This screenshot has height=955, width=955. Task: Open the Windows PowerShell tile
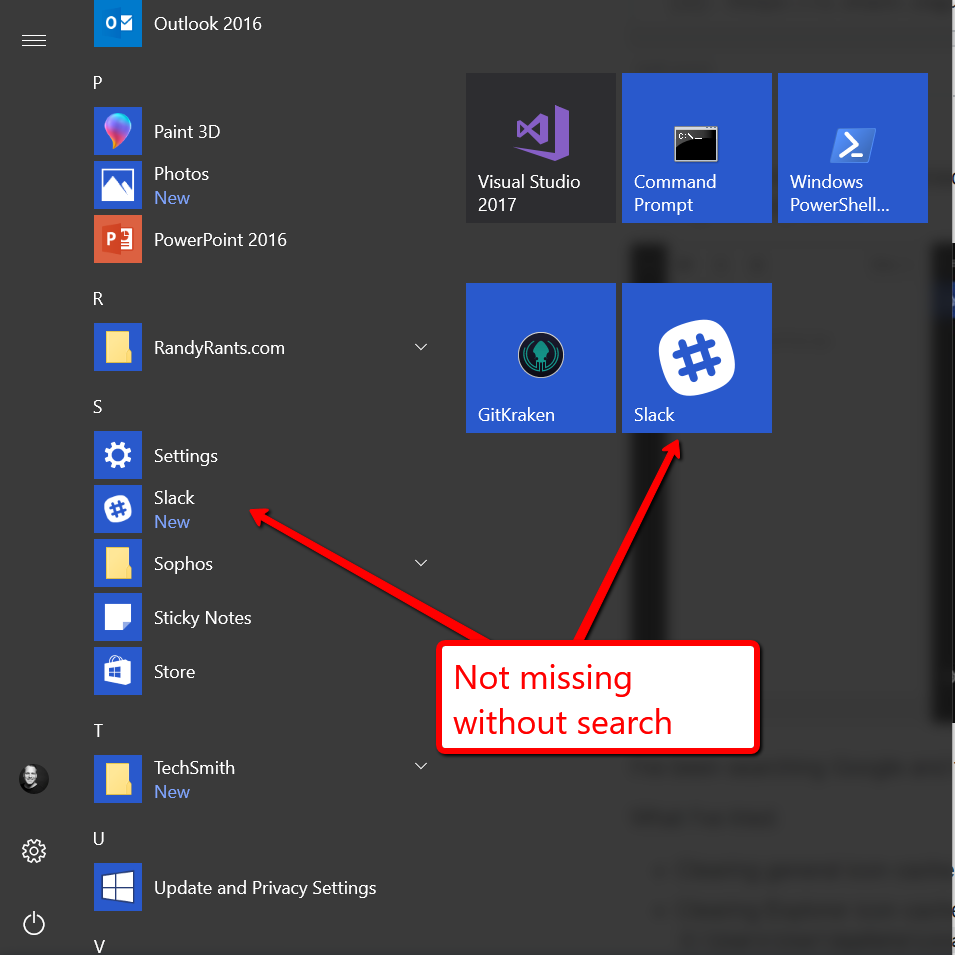(x=853, y=148)
